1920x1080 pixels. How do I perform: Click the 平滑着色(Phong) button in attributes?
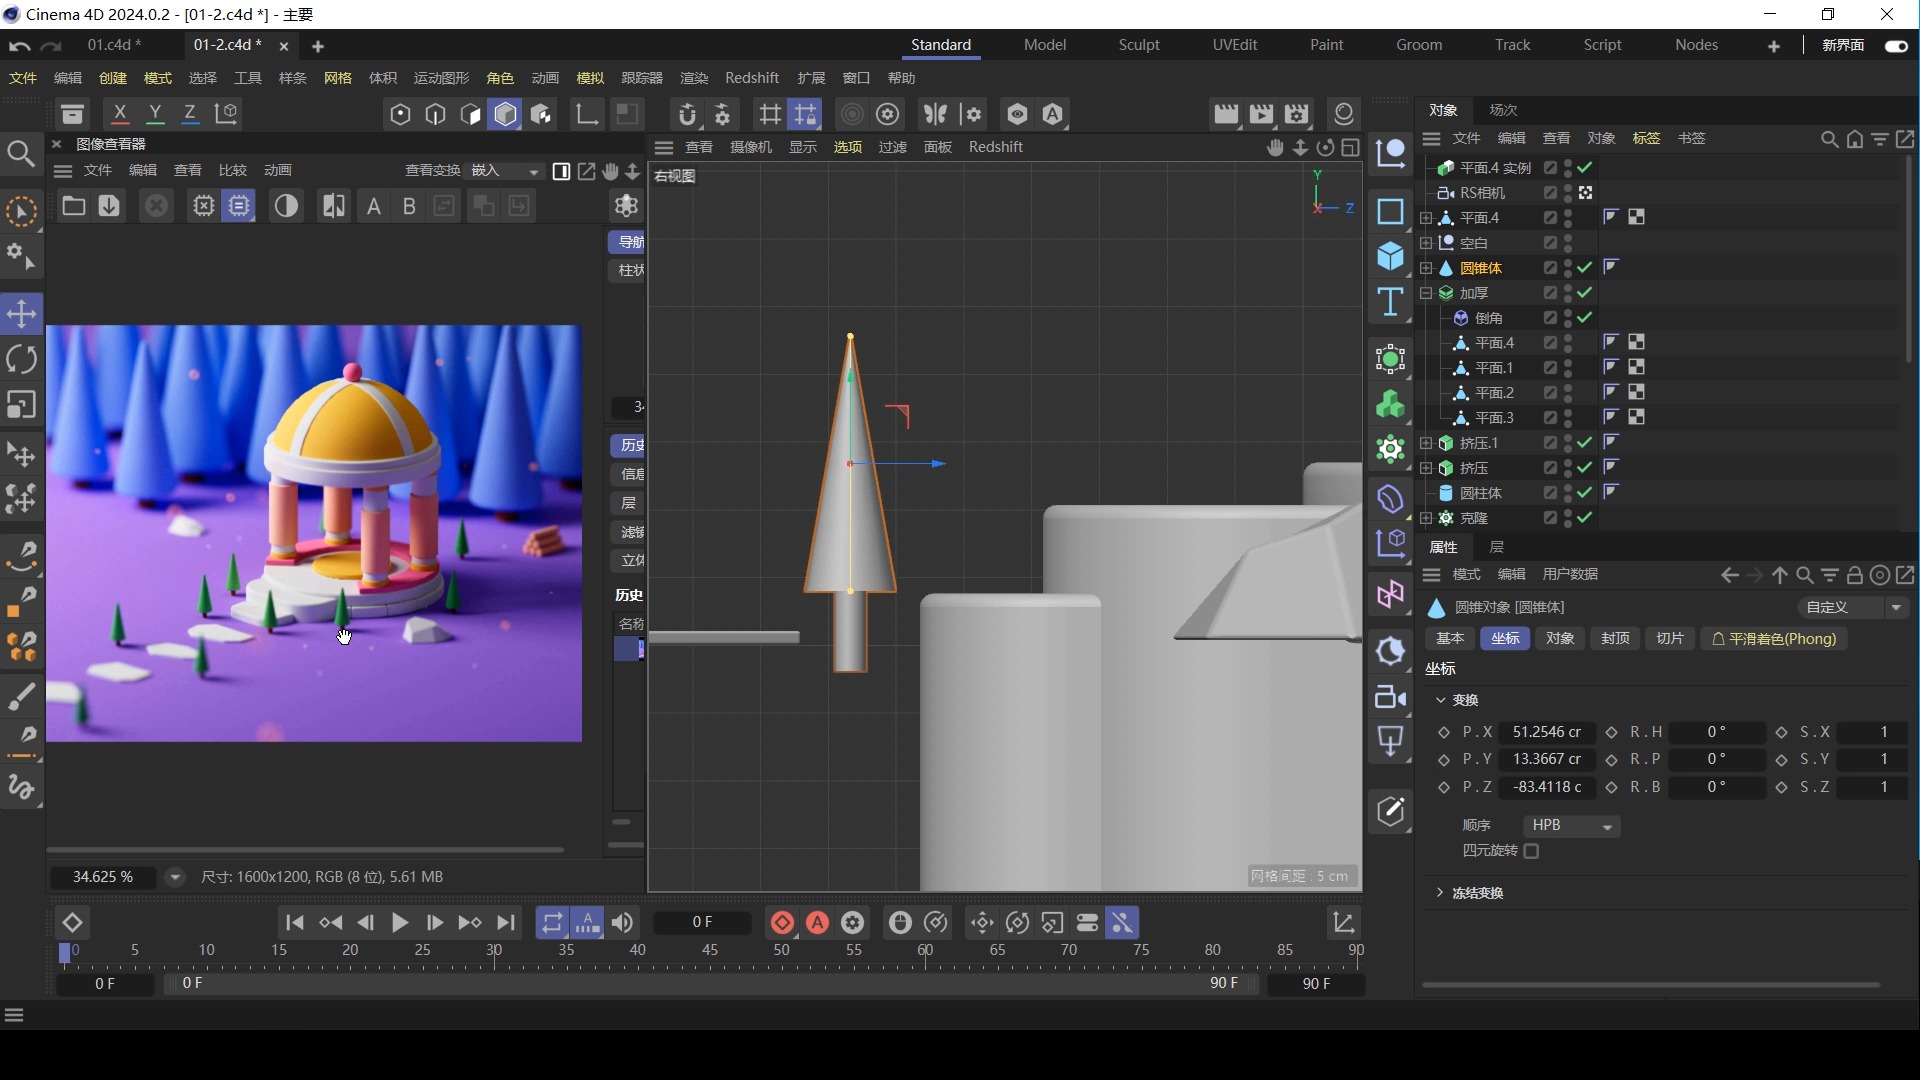1774,639
